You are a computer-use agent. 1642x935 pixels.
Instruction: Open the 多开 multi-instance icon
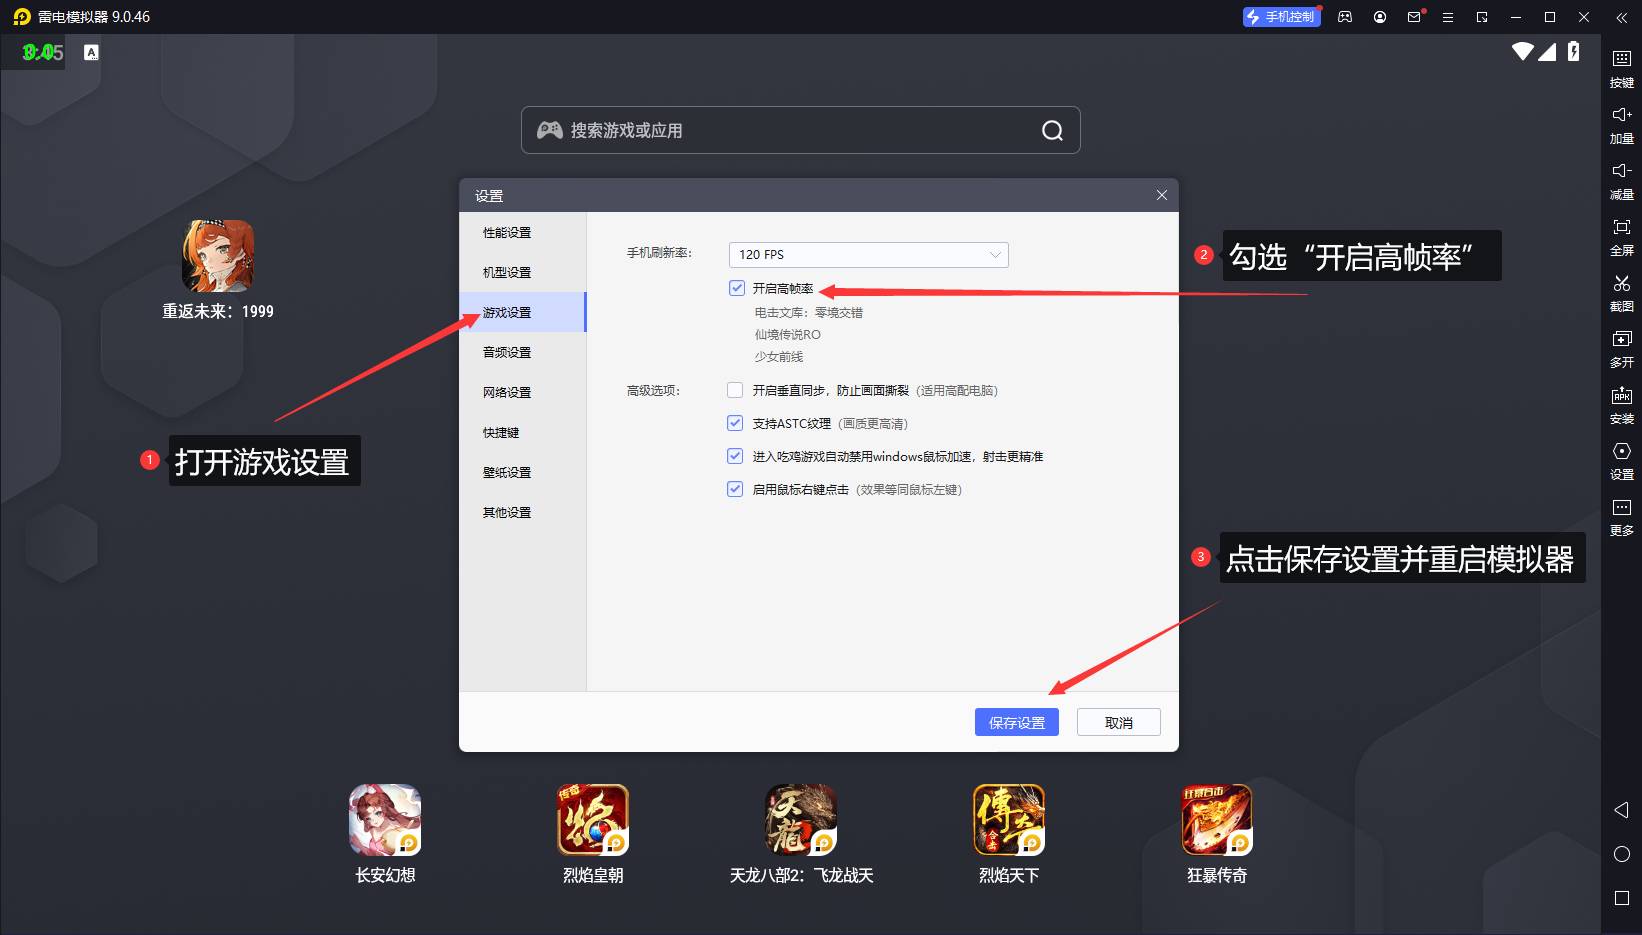click(1621, 340)
